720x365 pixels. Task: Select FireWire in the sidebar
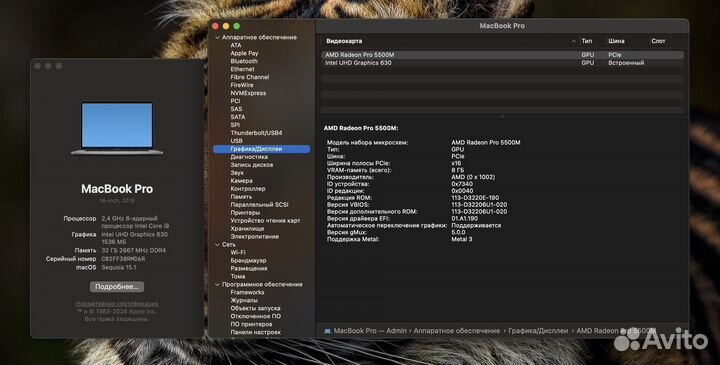pyautogui.click(x=242, y=85)
